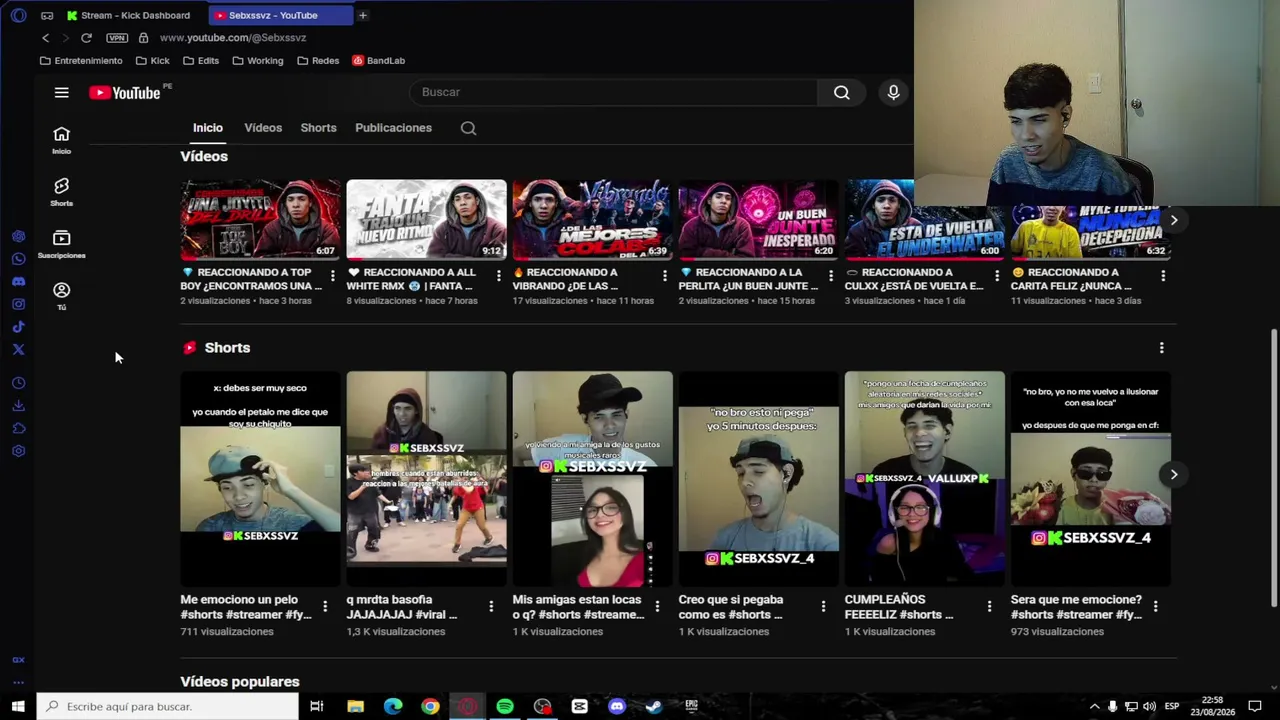This screenshot has width=1280, height=720.
Task: Open Spotify from the taskbar
Action: [505, 707]
